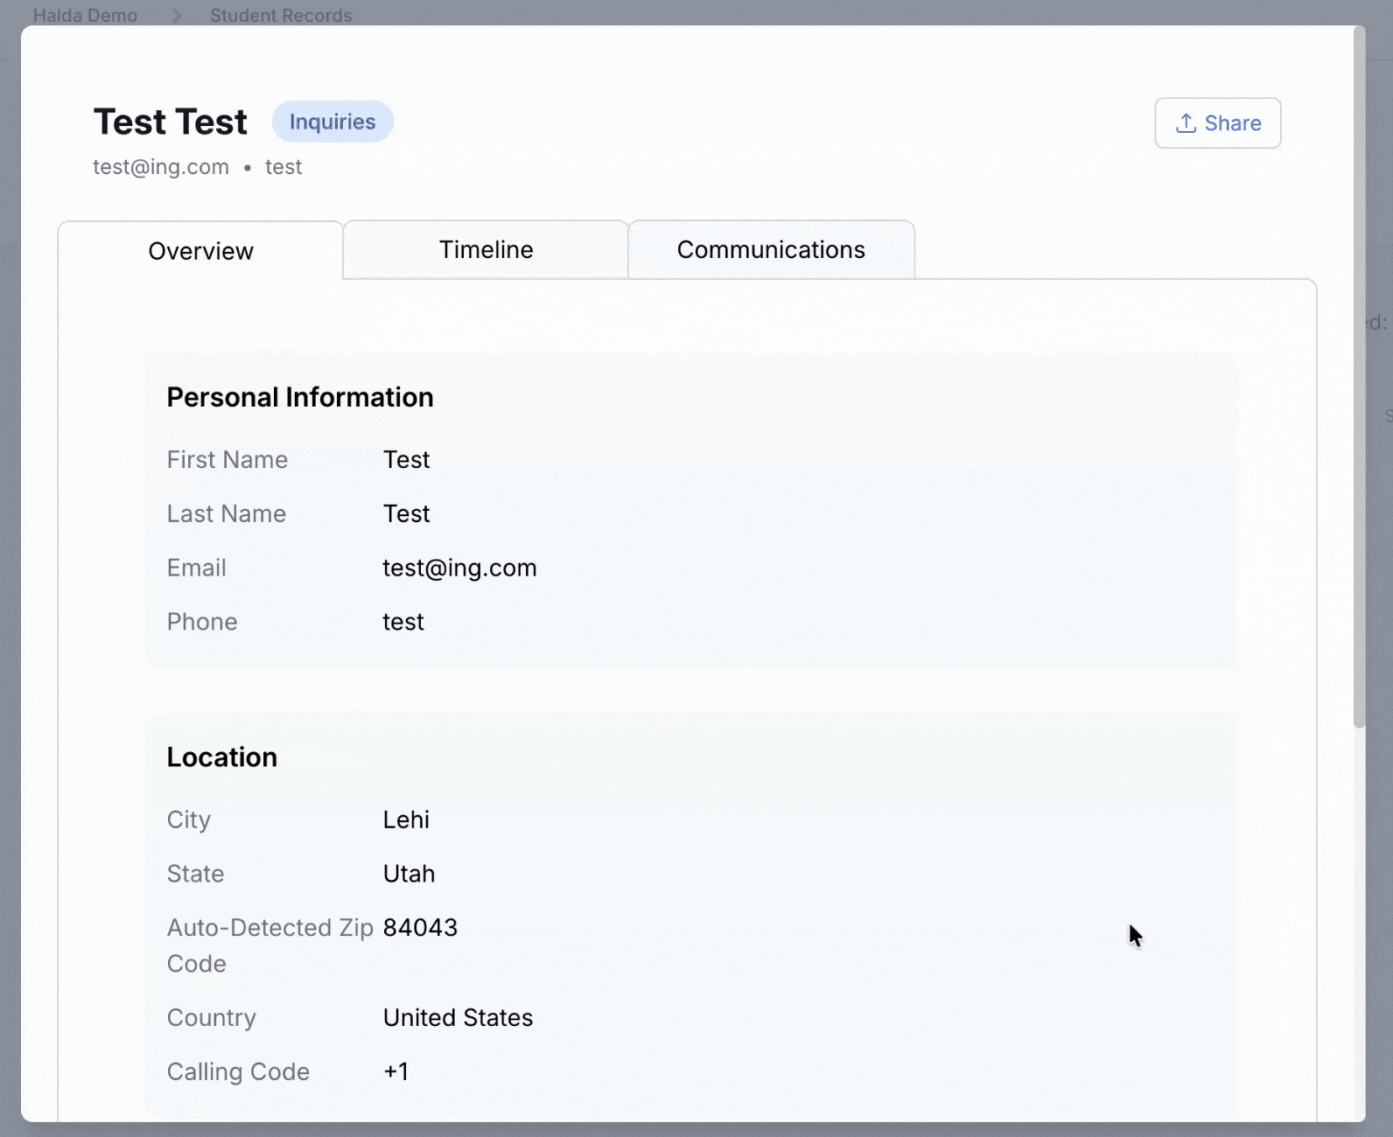
Task: Click the Share button label
Action: [x=1232, y=123]
